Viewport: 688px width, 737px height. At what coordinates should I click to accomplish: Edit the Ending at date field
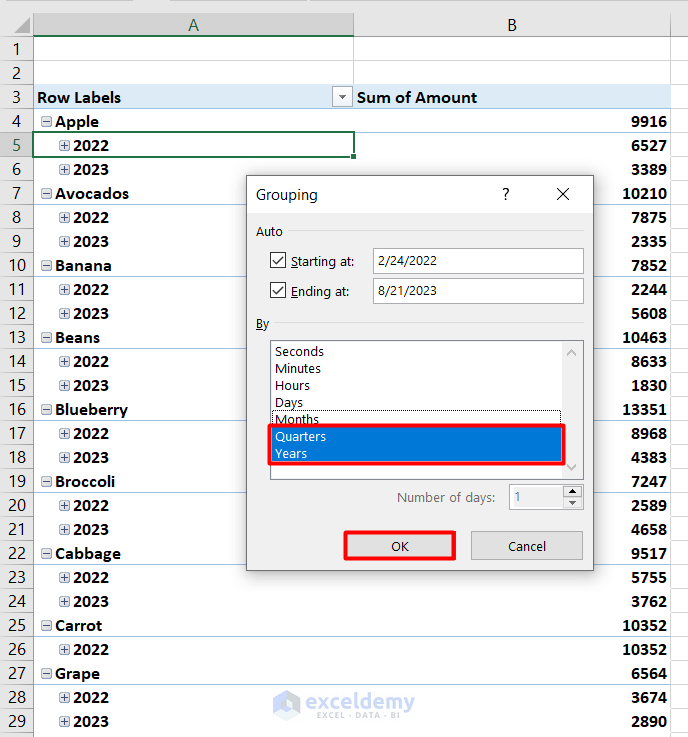tap(478, 291)
